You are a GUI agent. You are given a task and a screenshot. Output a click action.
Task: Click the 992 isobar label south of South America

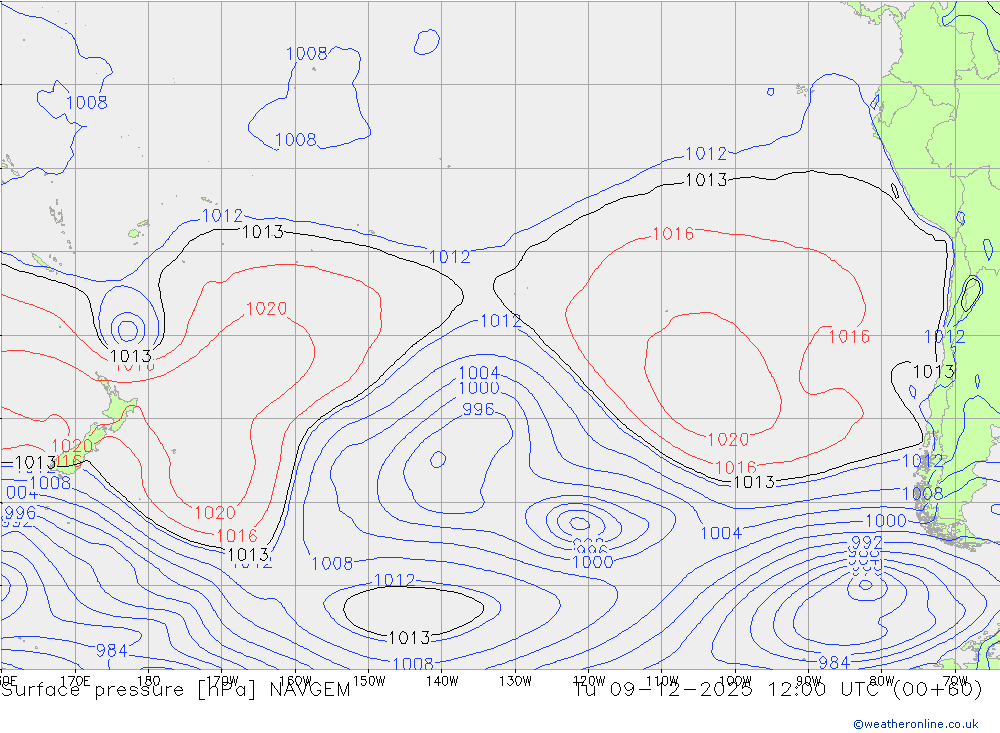(x=867, y=543)
